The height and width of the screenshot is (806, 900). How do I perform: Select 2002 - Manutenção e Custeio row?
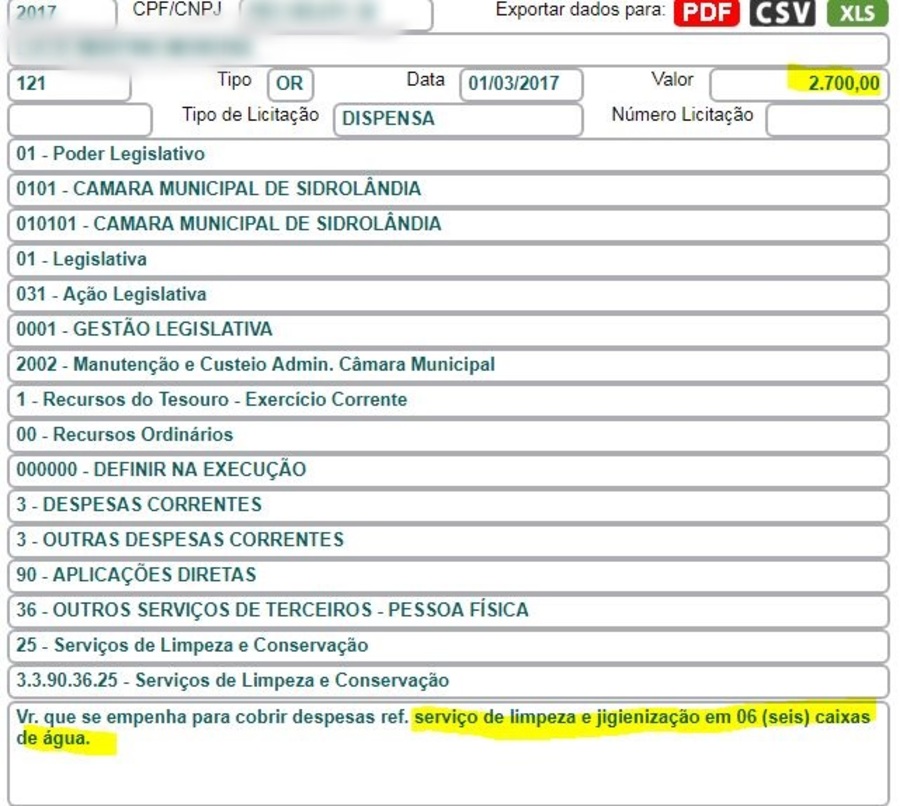click(448, 365)
